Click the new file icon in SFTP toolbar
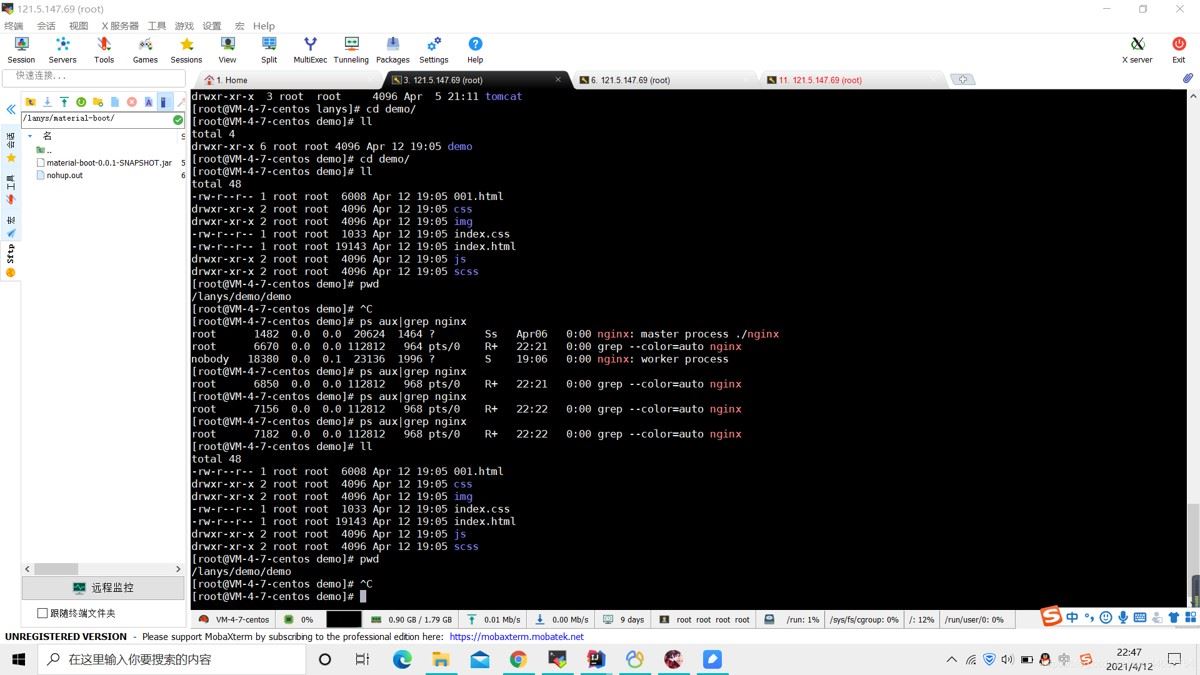Viewport: 1200px width, 675px height. 115,102
